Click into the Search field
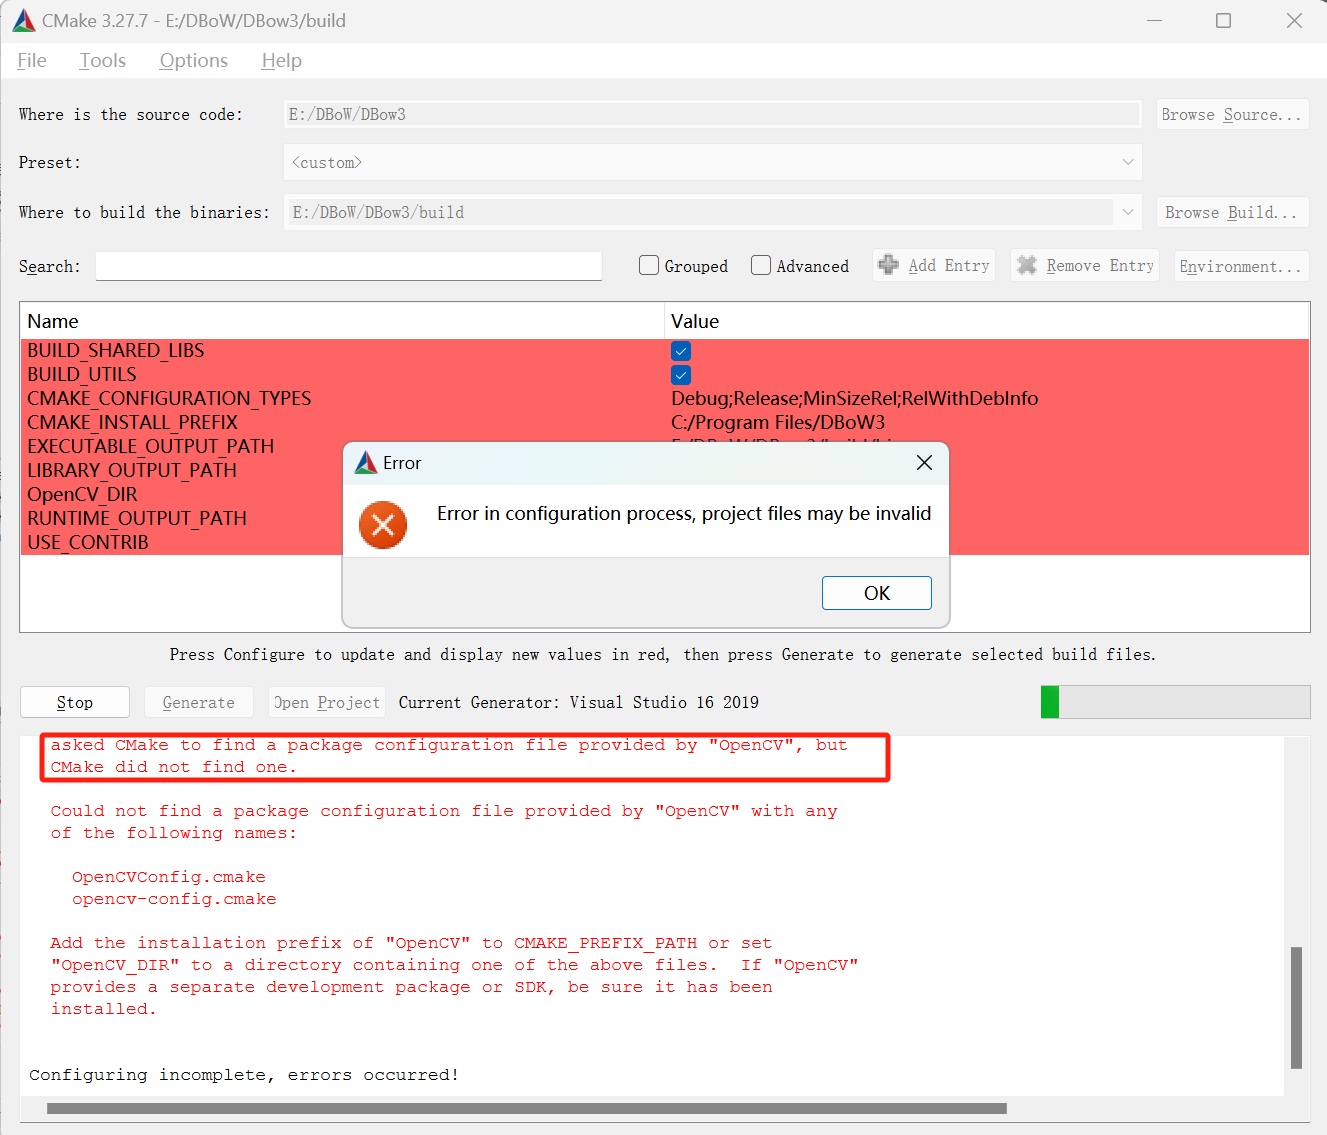Screen dimensions: 1327x1135 (349, 266)
